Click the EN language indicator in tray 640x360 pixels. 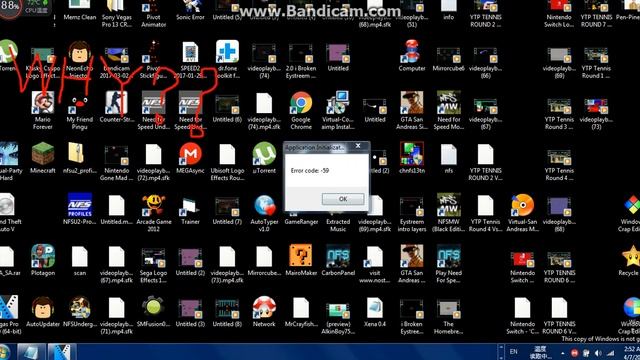coord(513,351)
